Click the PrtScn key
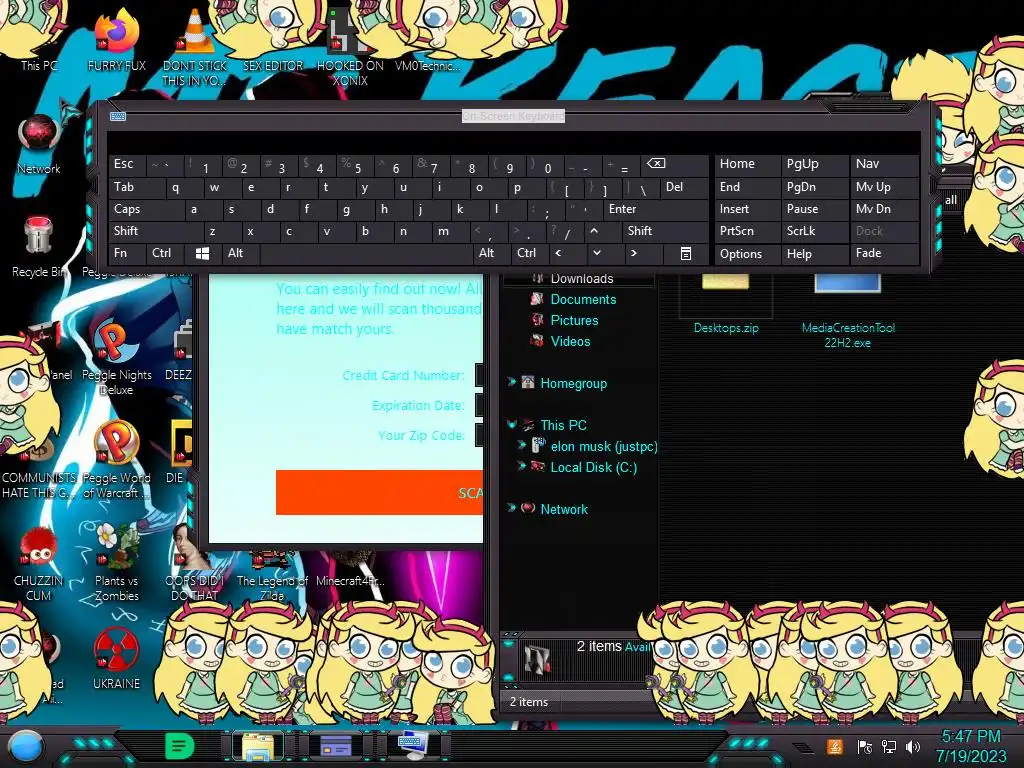The image size is (1024, 768). (x=747, y=231)
